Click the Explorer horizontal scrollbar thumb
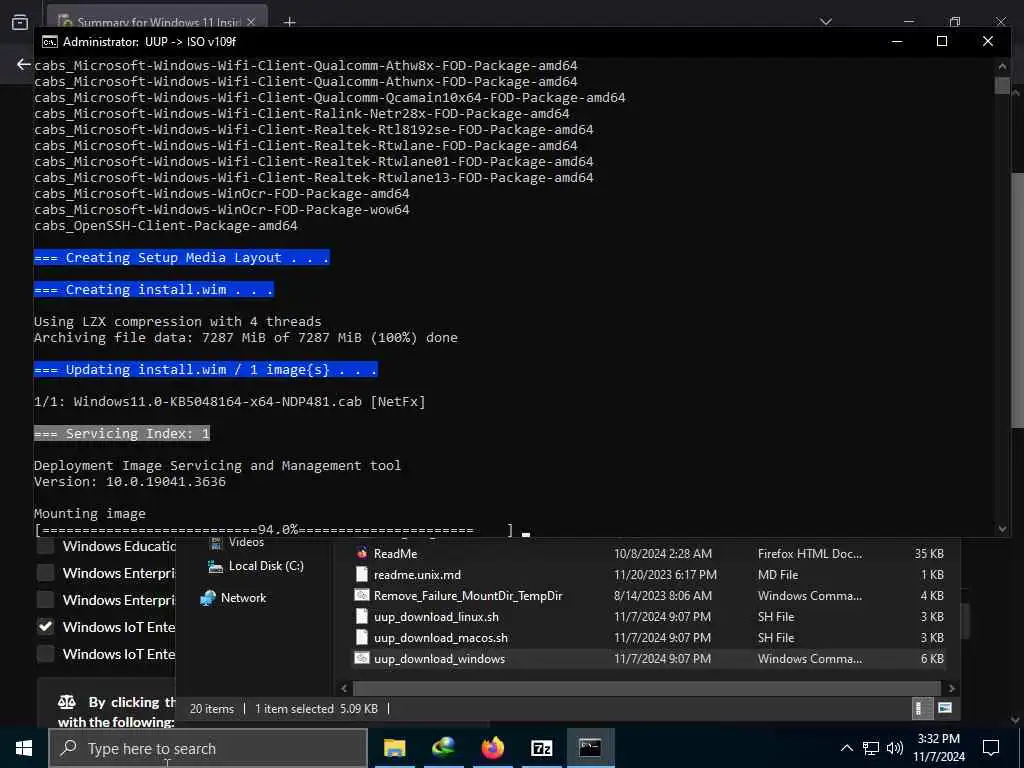 647,688
